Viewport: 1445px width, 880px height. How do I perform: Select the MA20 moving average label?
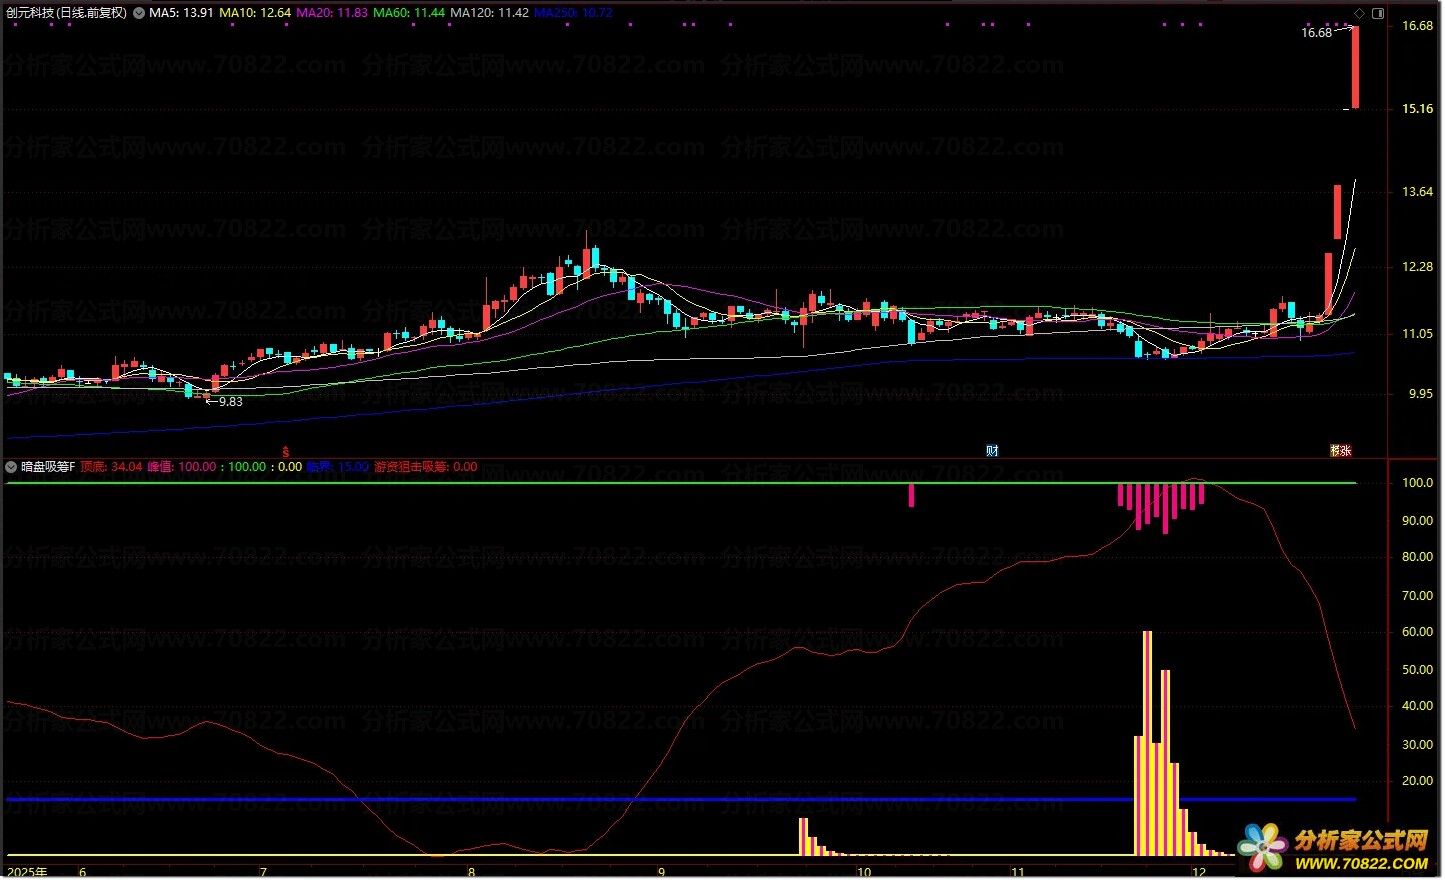tap(332, 13)
